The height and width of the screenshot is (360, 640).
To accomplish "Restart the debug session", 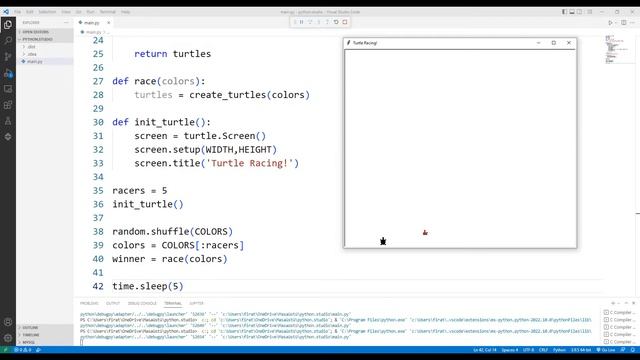I will click(336, 22).
